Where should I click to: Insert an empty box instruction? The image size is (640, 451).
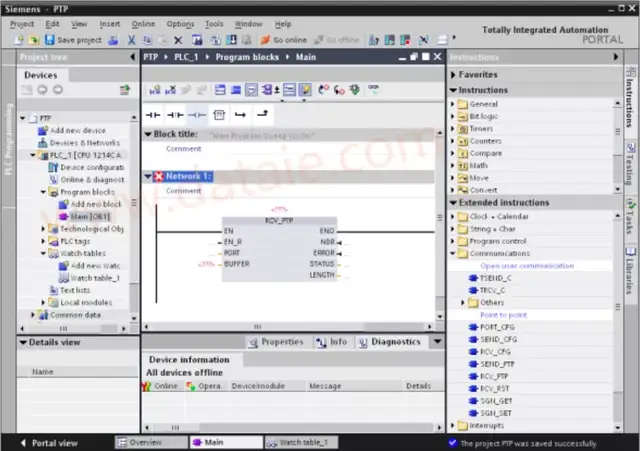coord(219,114)
